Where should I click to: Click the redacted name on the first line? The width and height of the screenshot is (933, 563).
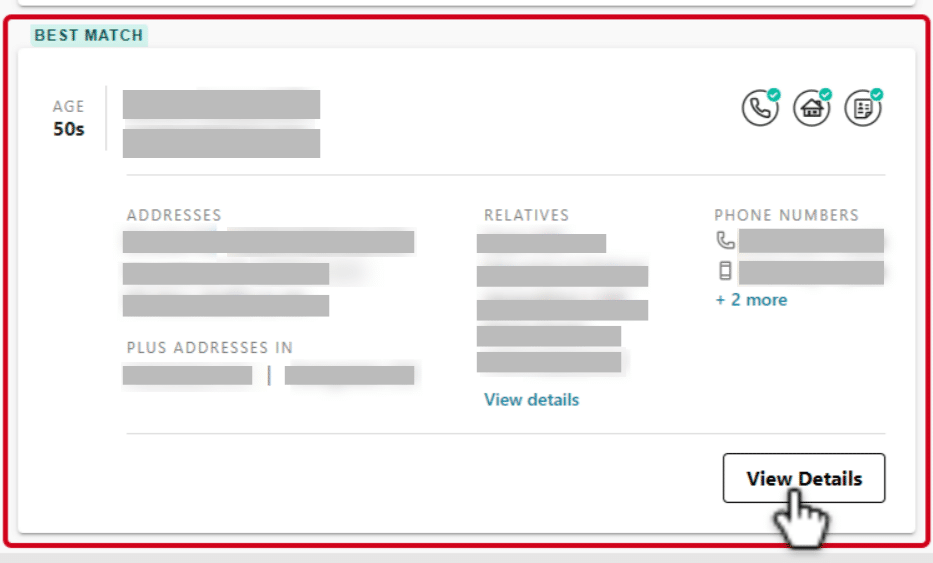coord(221,104)
